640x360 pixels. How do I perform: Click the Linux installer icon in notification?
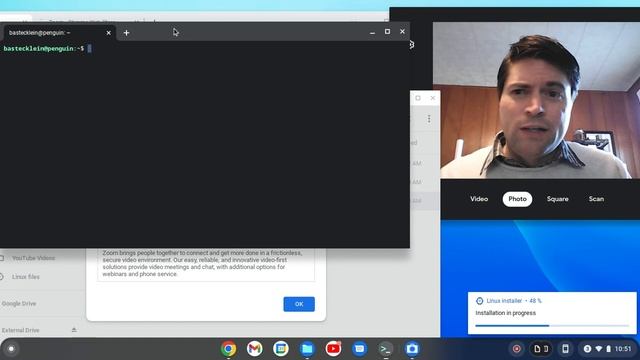[x=480, y=301]
